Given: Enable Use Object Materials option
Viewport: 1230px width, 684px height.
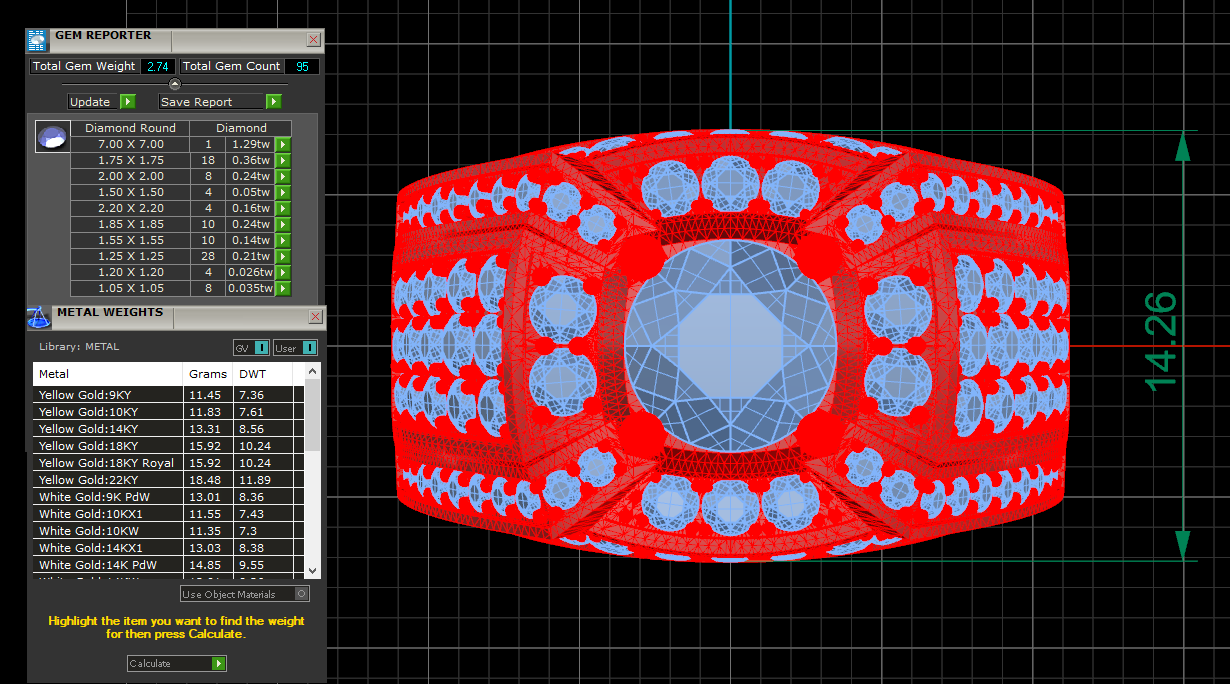Looking at the screenshot, I should [x=302, y=594].
